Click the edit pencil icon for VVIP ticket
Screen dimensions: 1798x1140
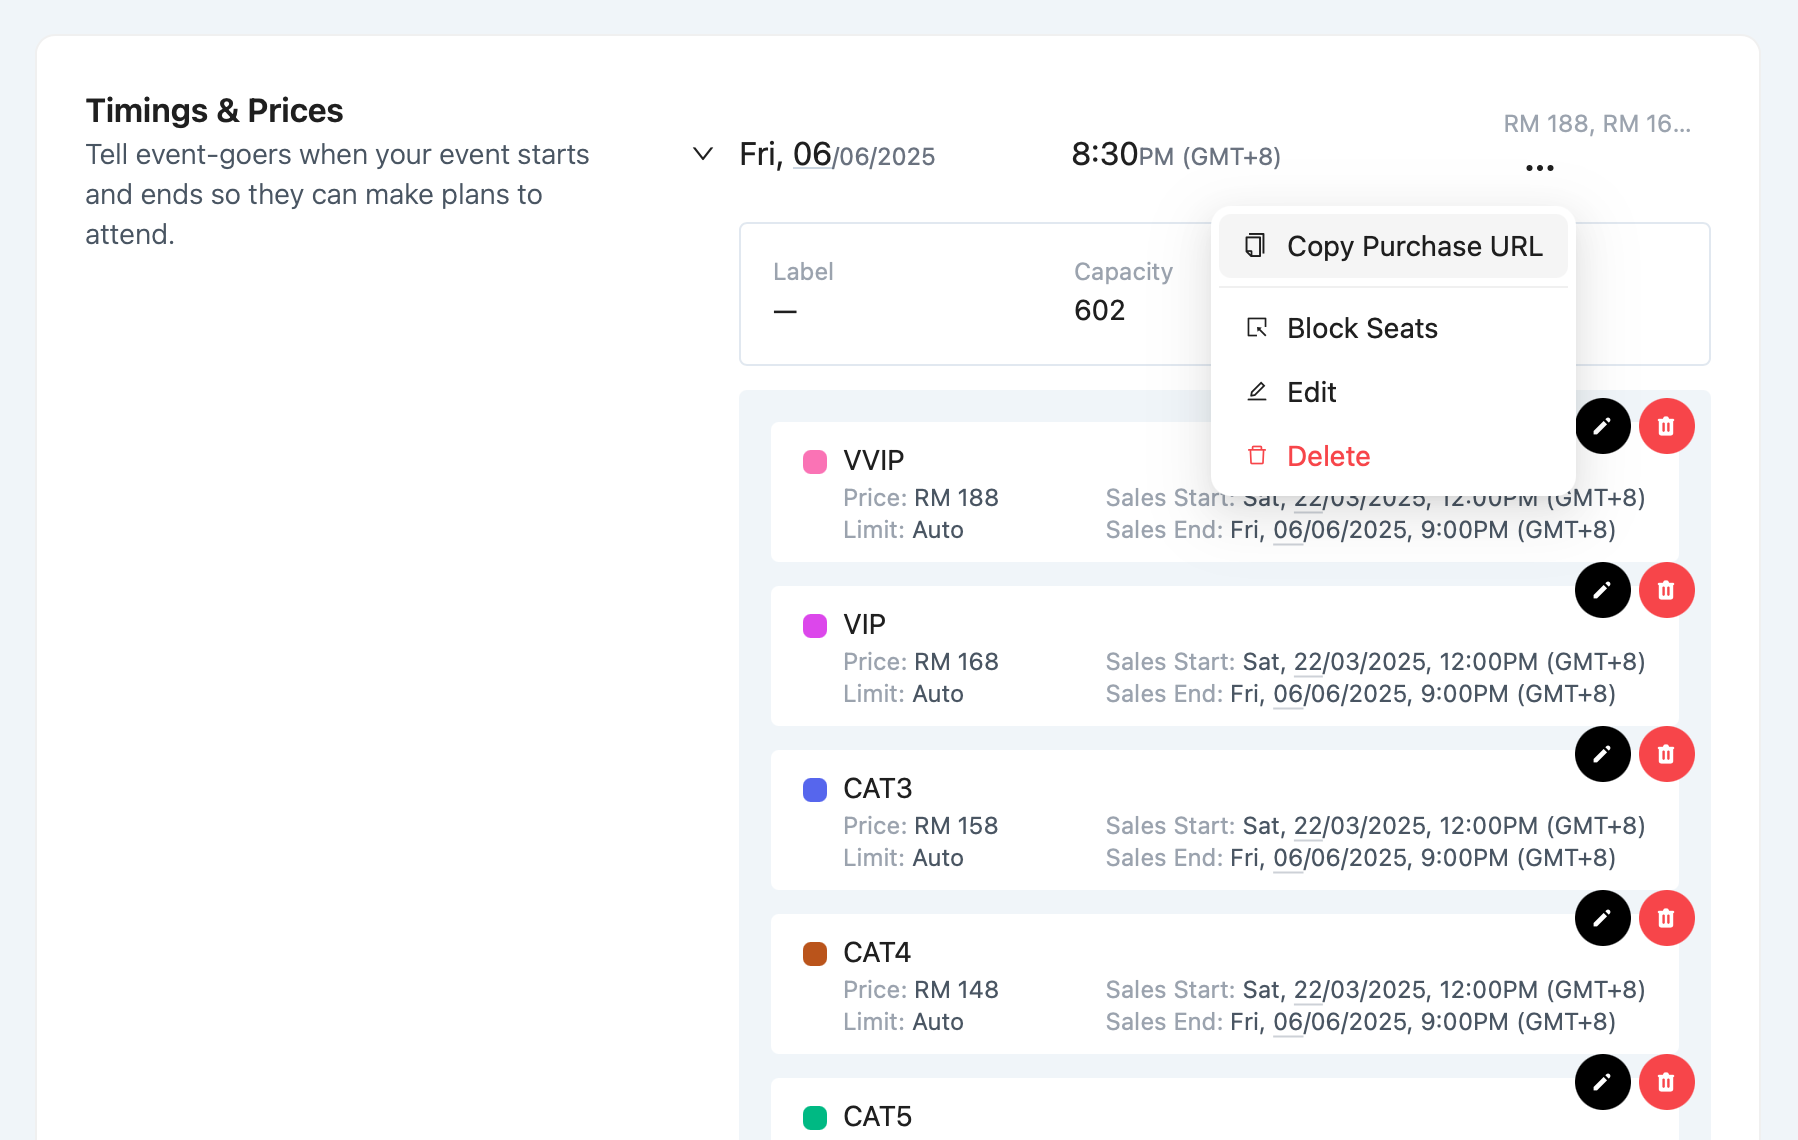click(1602, 427)
